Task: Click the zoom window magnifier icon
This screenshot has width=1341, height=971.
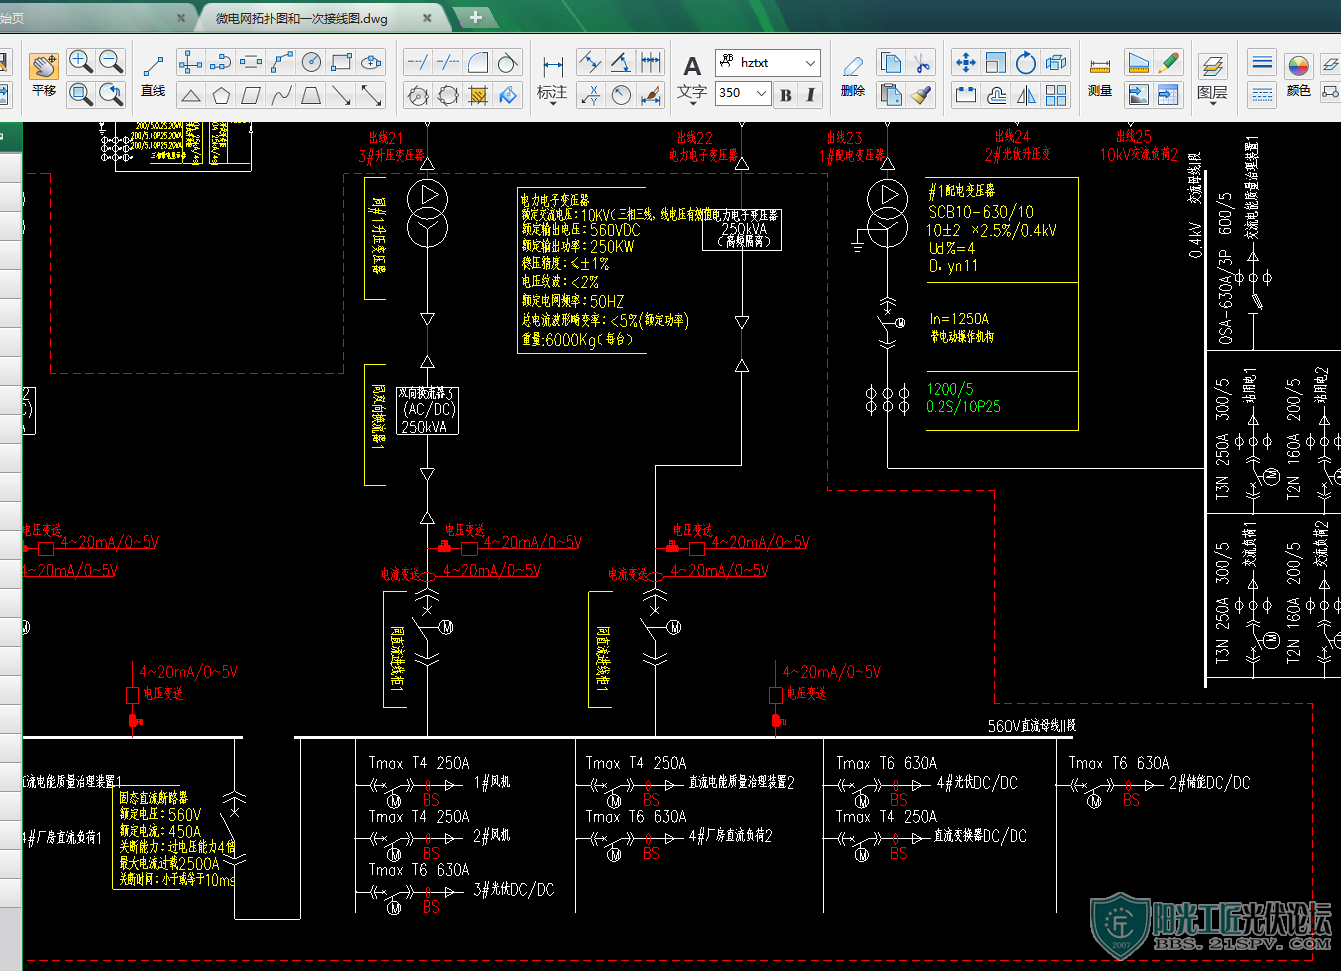Action: point(81,94)
